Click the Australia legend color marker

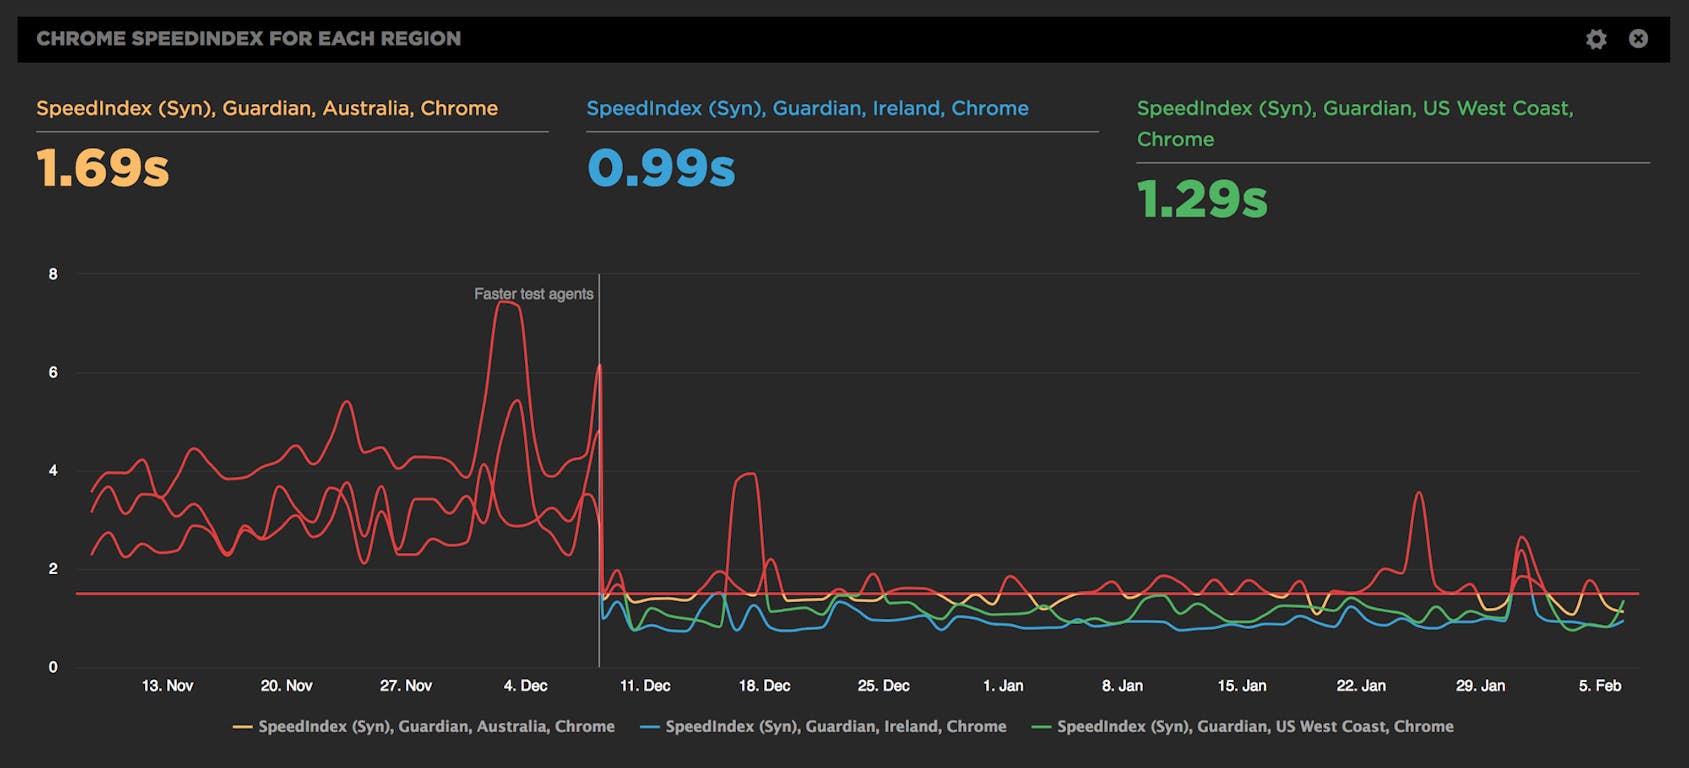[x=242, y=727]
